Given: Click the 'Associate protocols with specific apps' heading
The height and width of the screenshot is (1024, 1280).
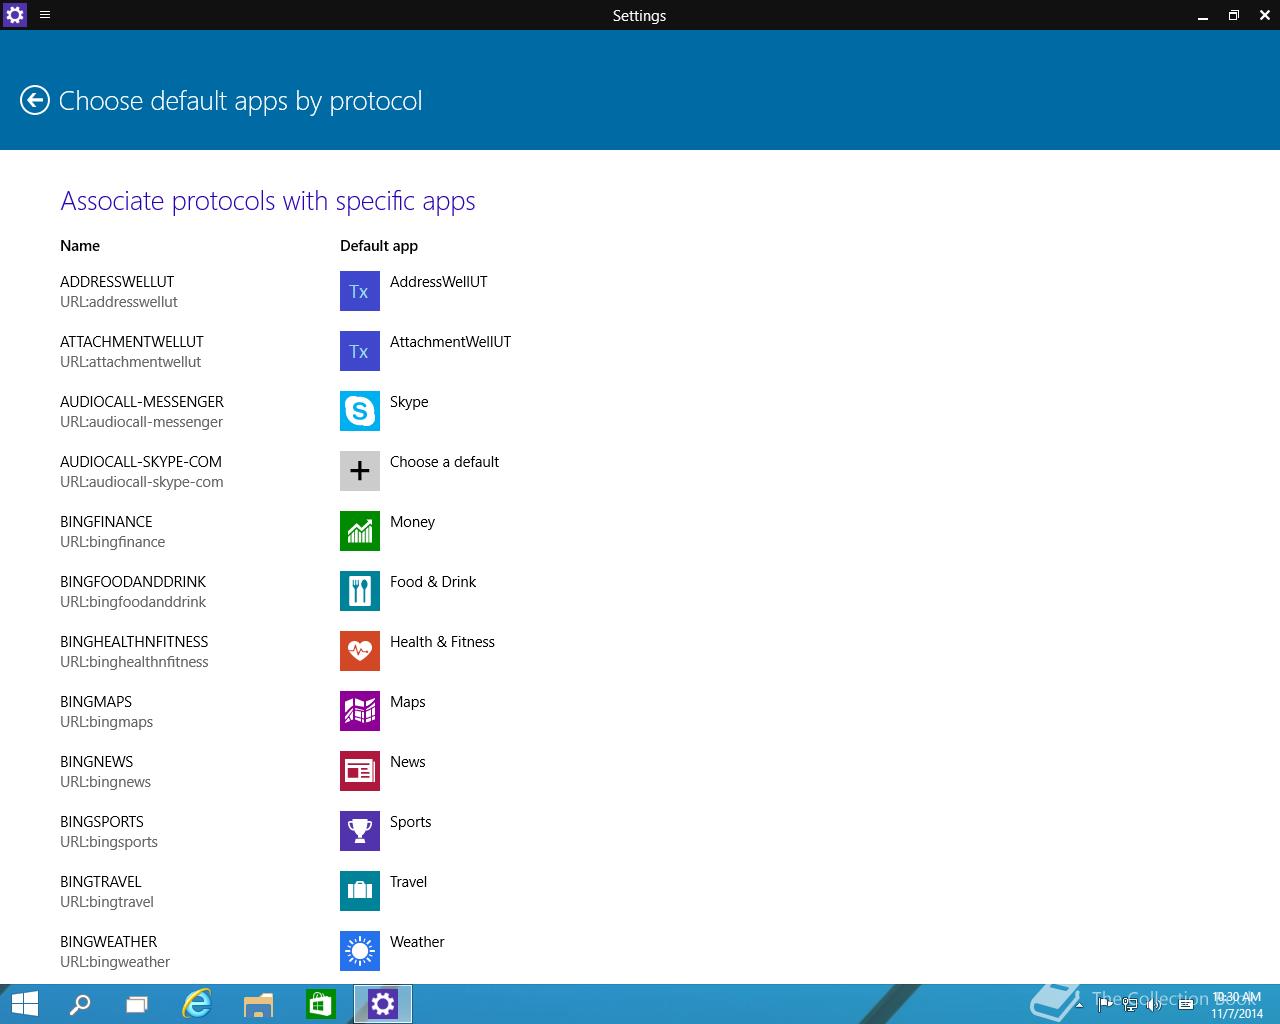Looking at the screenshot, I should pyautogui.click(x=268, y=201).
